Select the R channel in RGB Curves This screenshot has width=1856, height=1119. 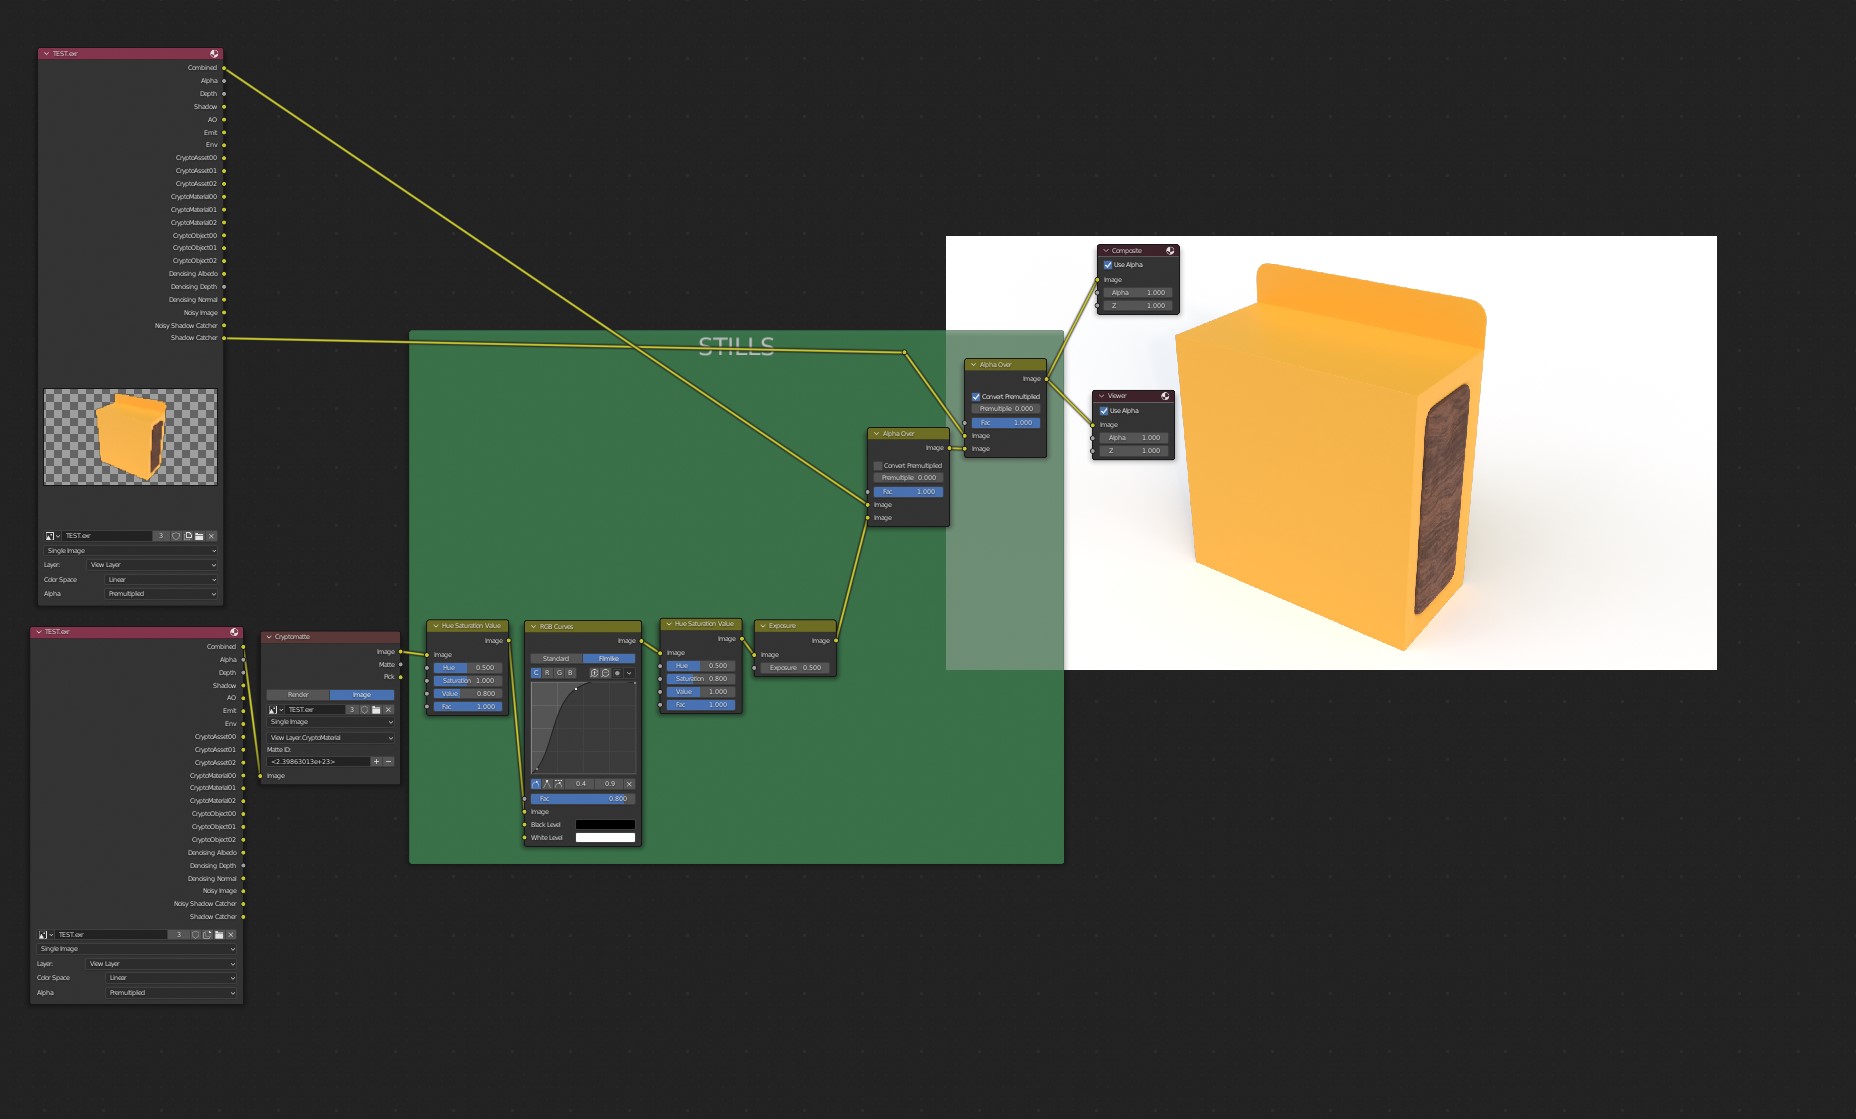[547, 673]
